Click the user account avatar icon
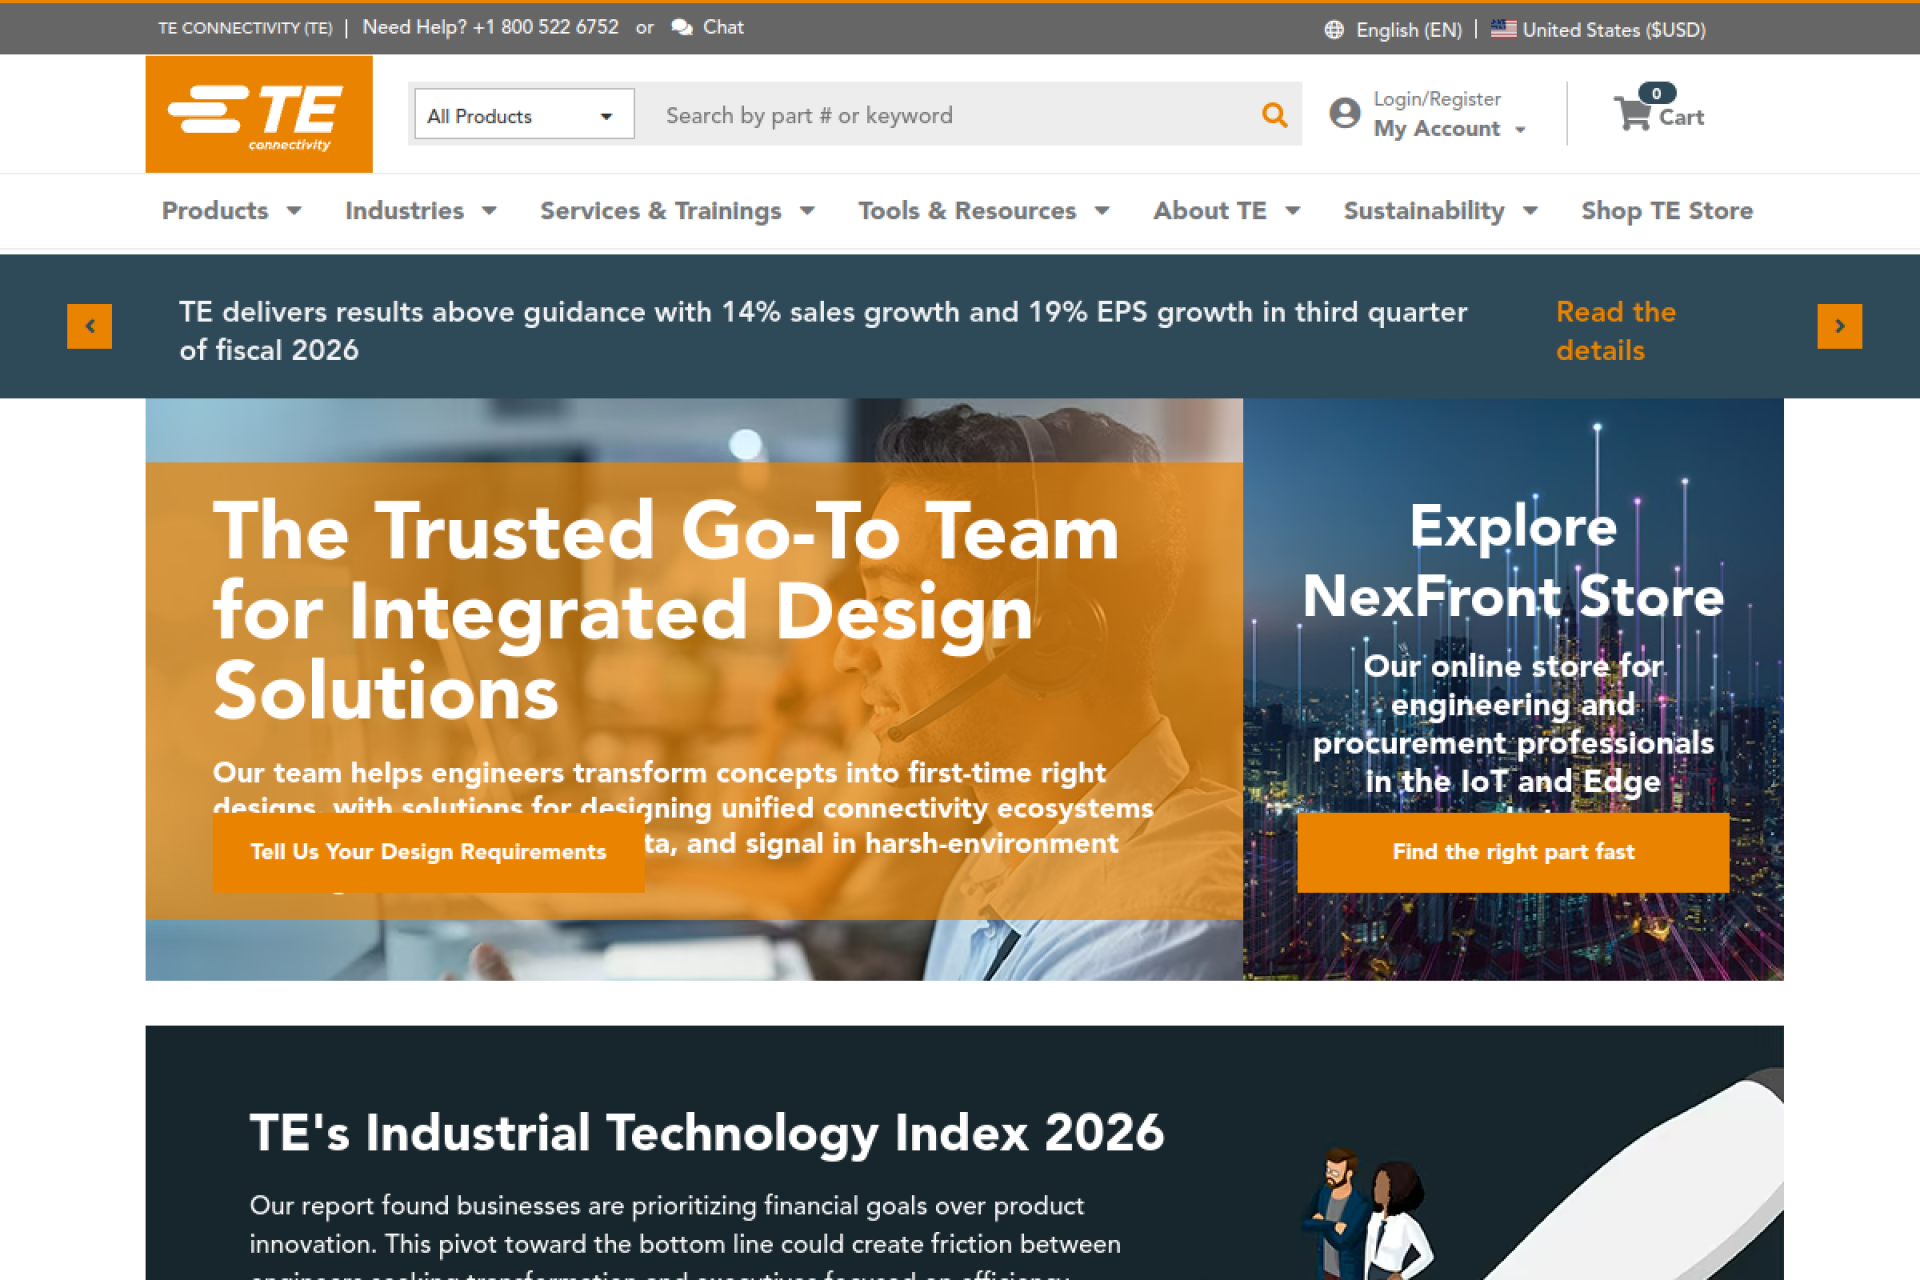The image size is (1920, 1280). click(1345, 113)
